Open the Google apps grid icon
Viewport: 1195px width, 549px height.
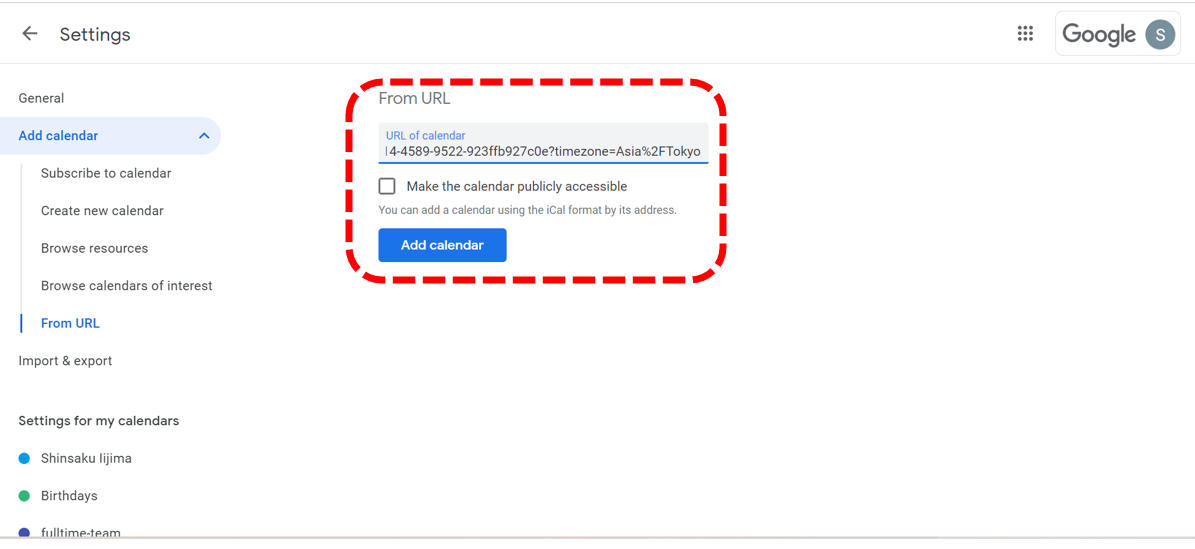pos(1025,34)
